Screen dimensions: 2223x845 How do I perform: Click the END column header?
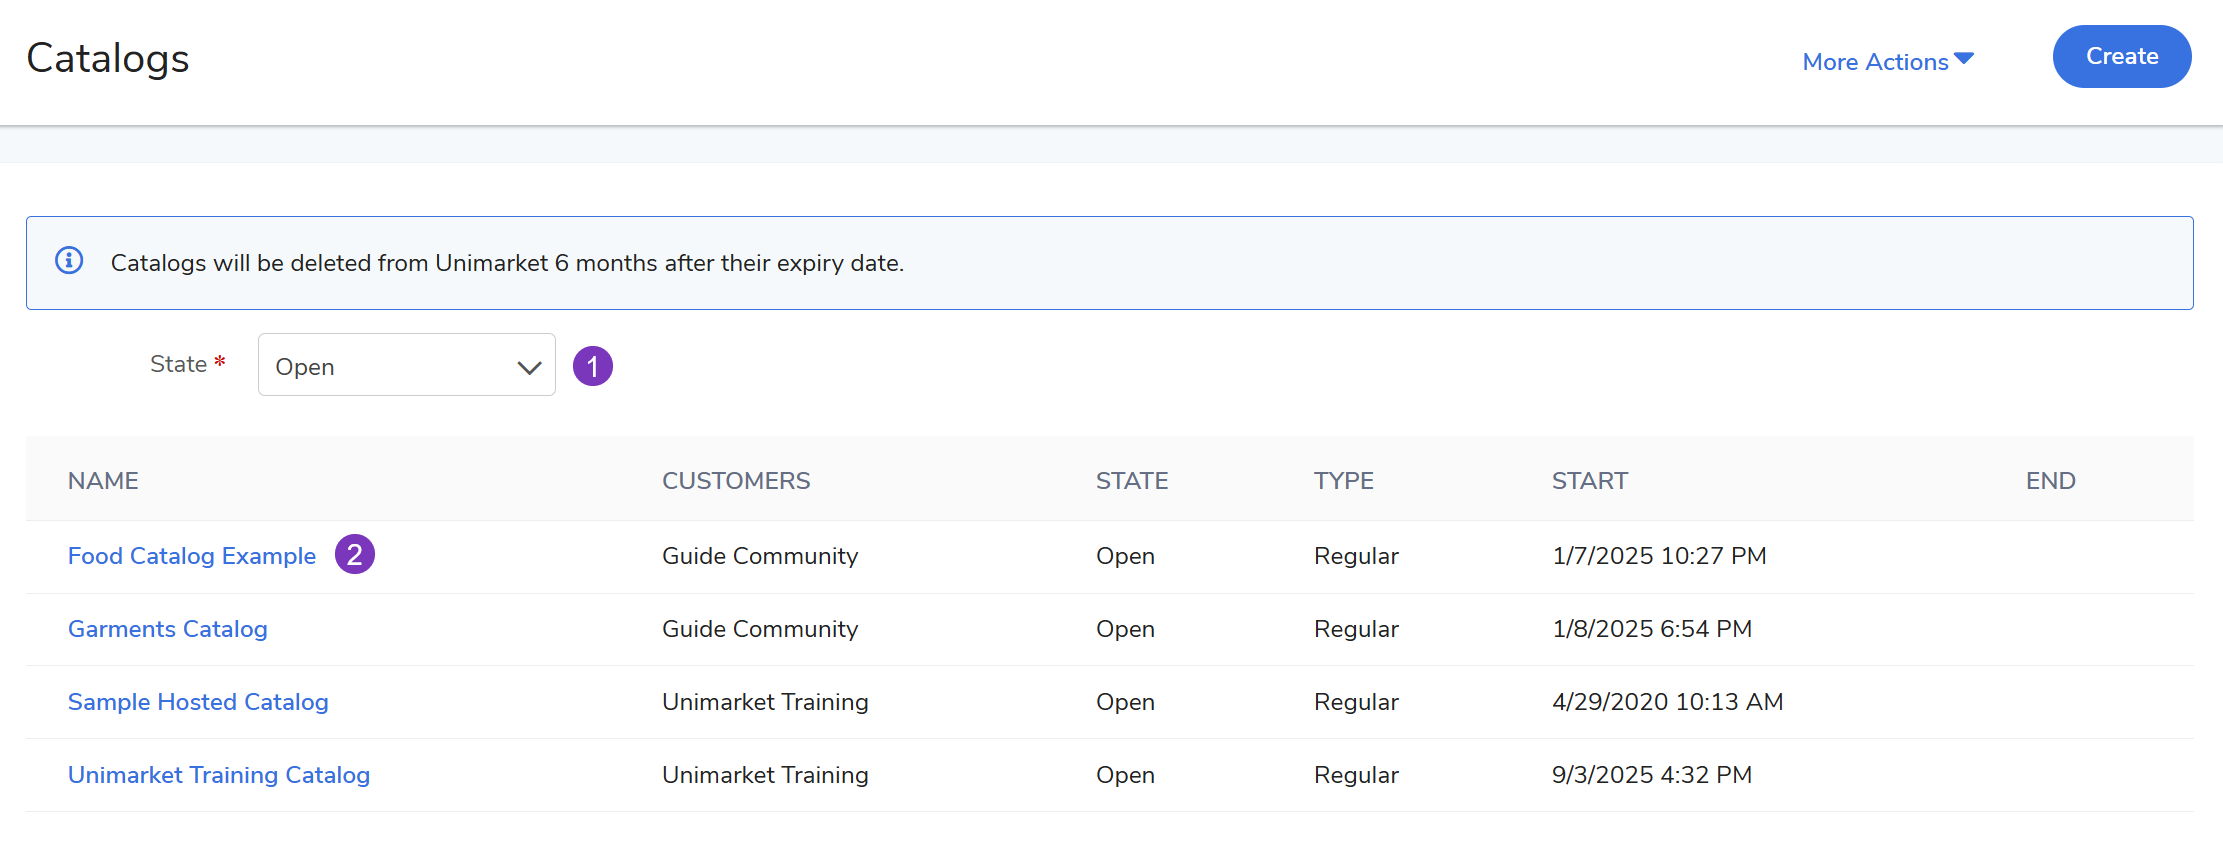[2050, 481]
